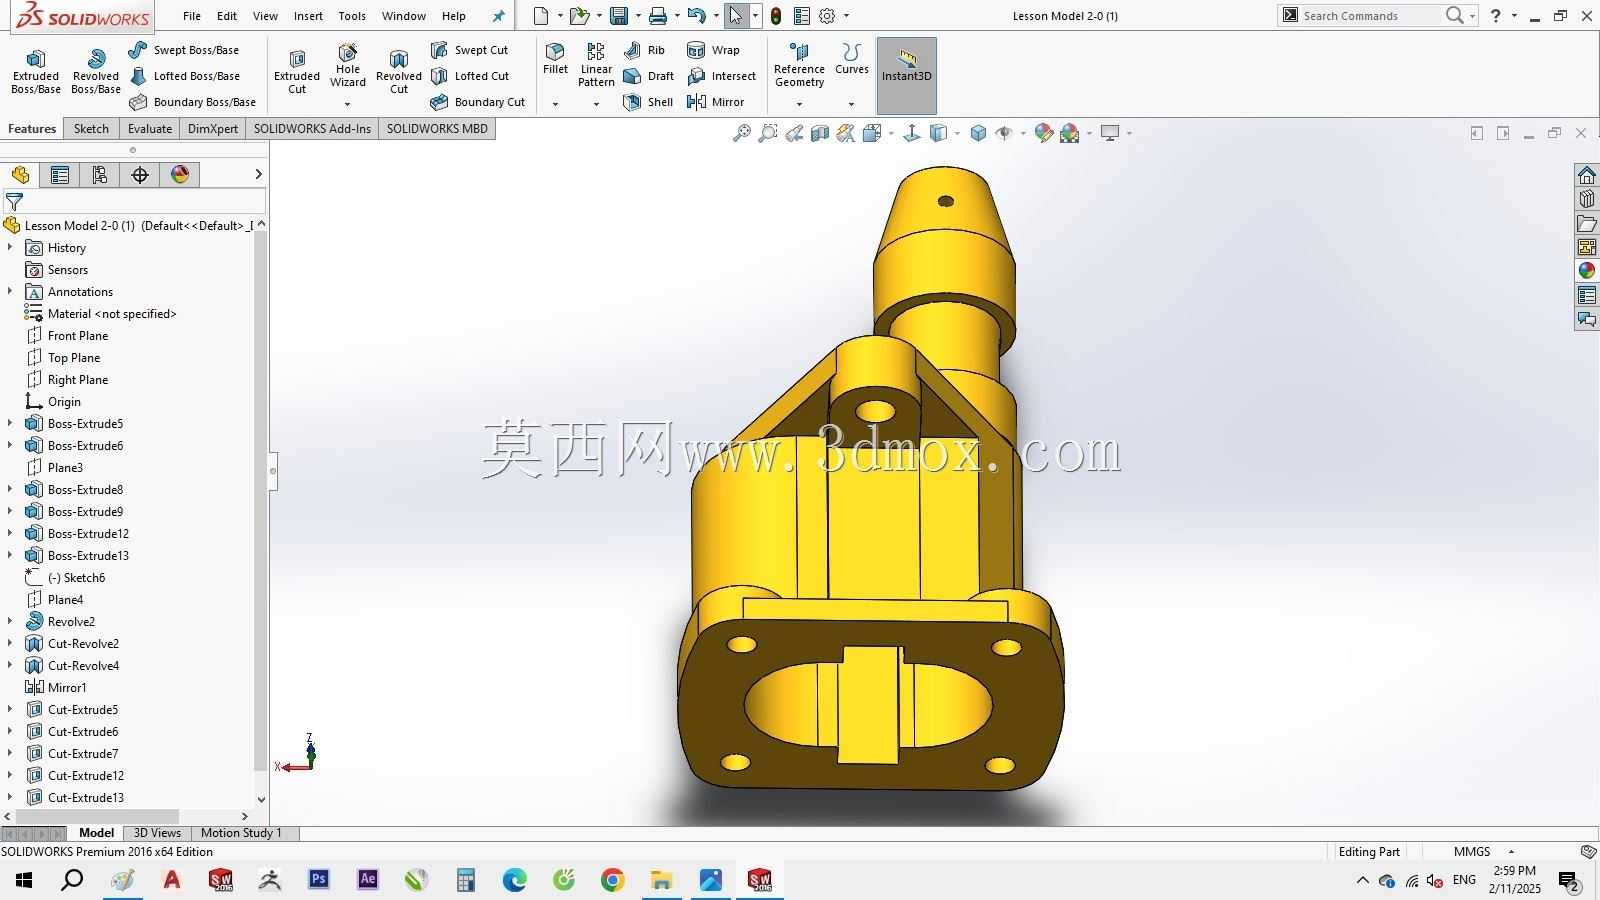Select the Extruded Cut tool
Viewport: 1600px width, 900px height.
point(297,72)
